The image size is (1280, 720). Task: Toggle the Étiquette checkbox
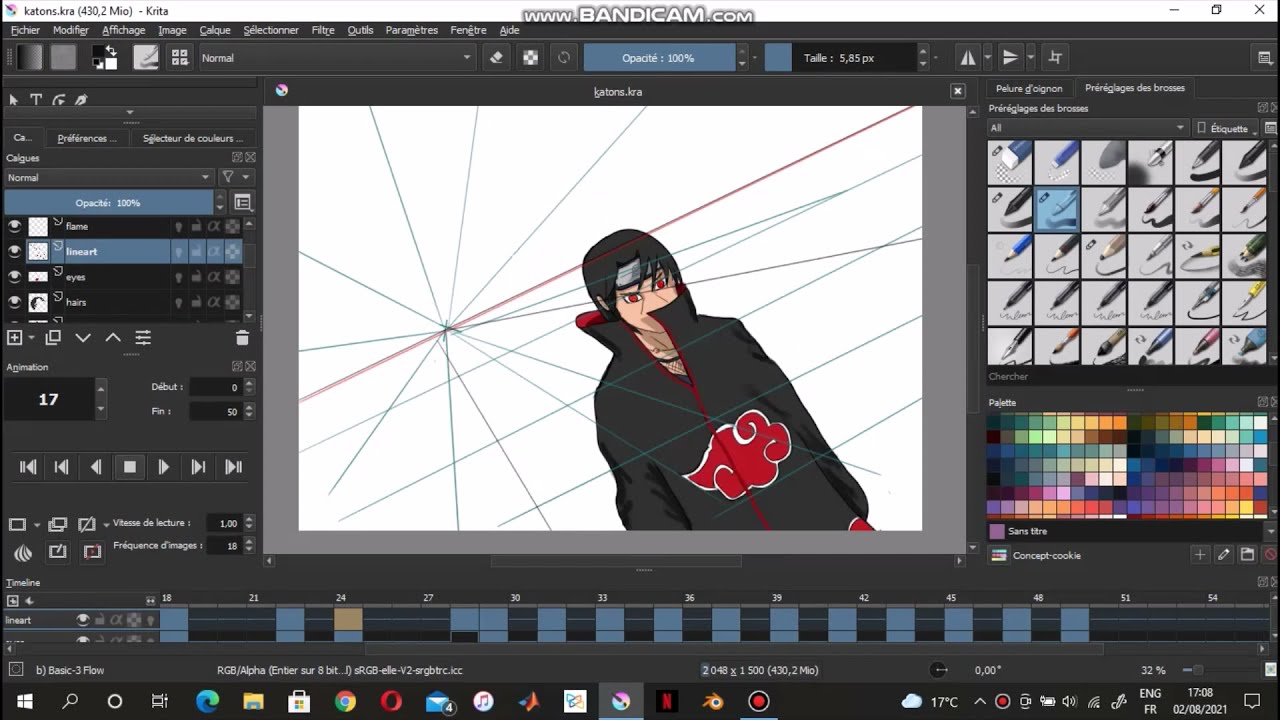click(x=1201, y=128)
